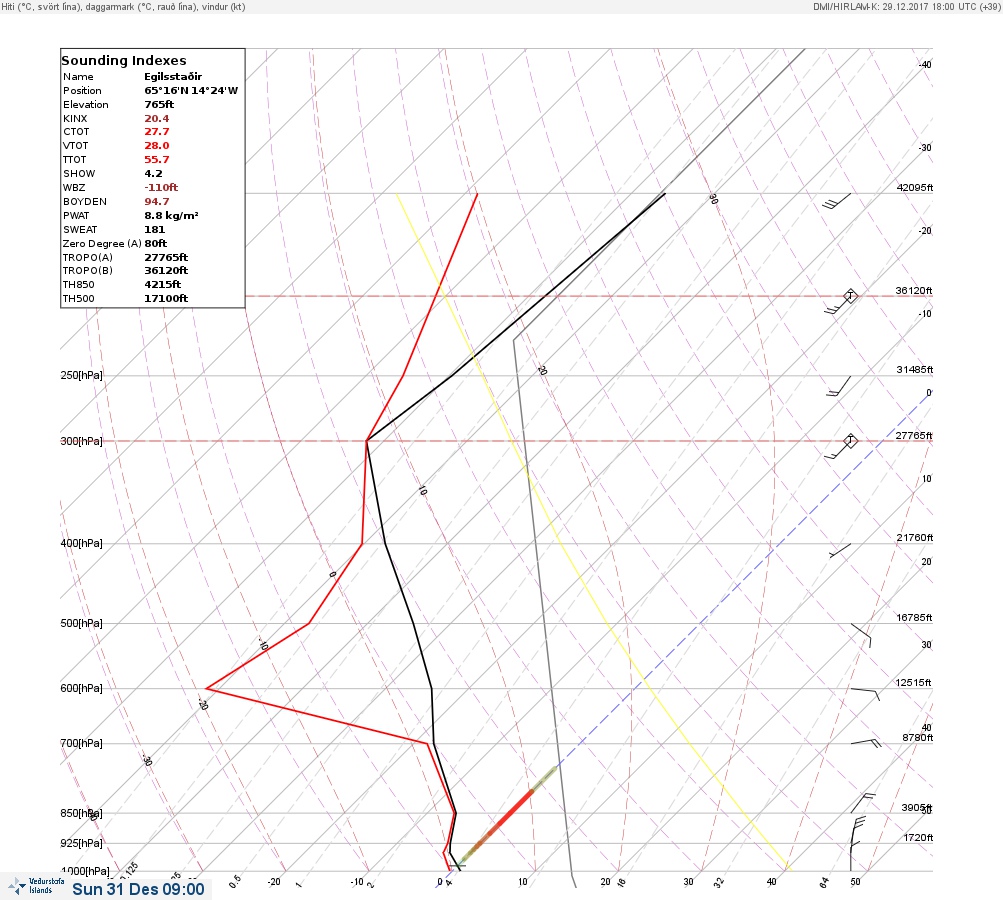Click the Vedurstofa Islands logo
The image size is (1003, 900).
pos(36,886)
